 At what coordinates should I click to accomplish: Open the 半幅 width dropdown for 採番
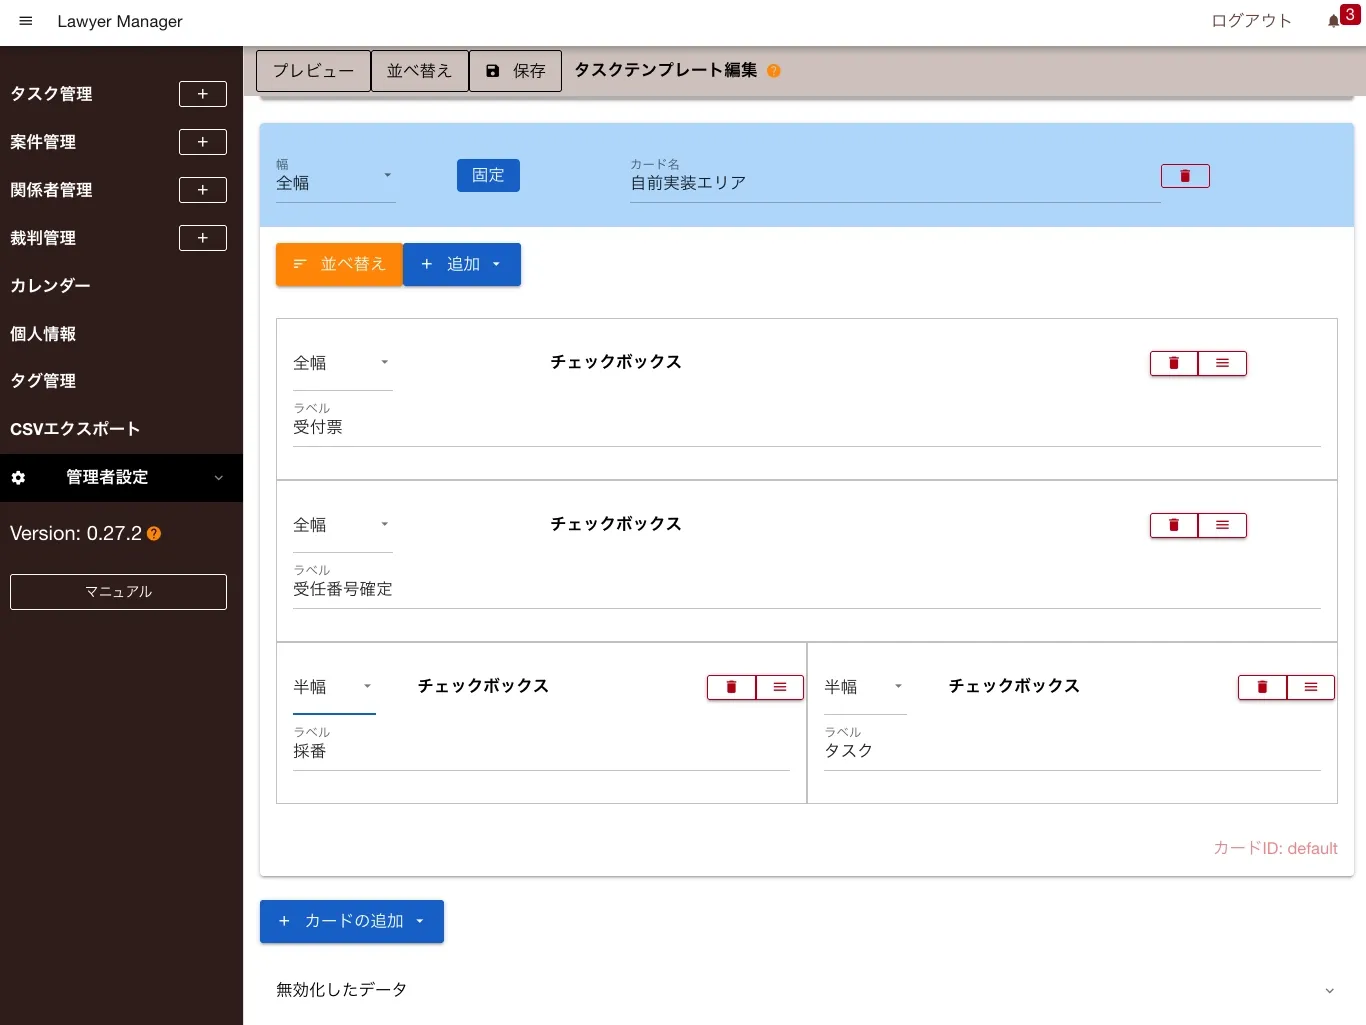[x=334, y=687]
